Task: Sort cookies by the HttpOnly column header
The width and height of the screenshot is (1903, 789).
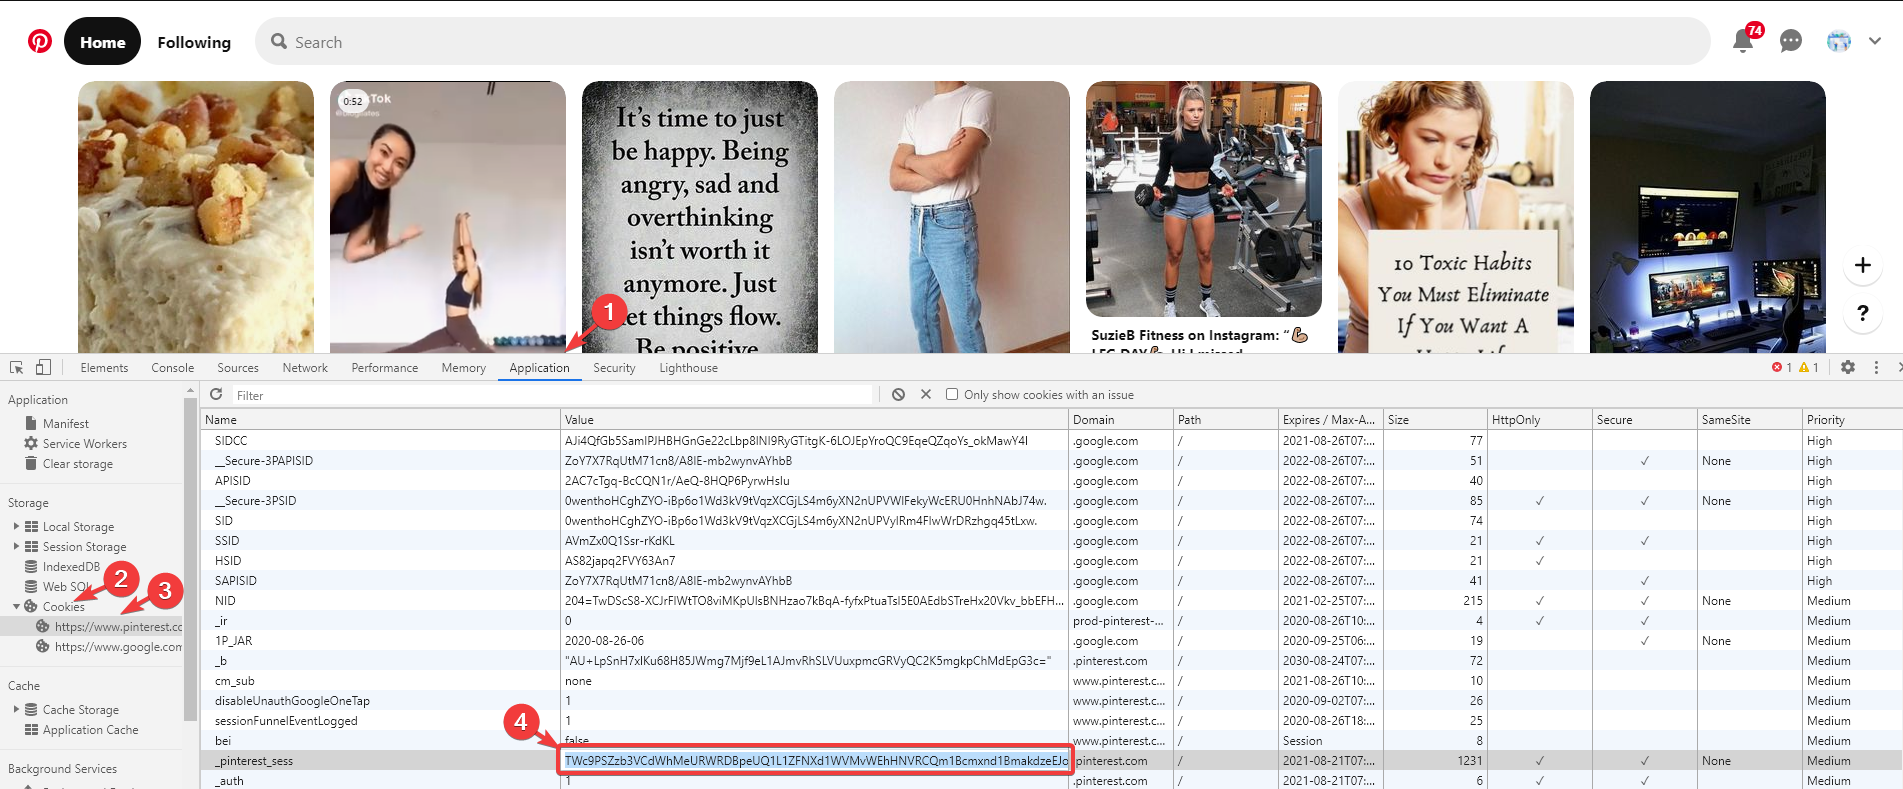Action: (1539, 420)
